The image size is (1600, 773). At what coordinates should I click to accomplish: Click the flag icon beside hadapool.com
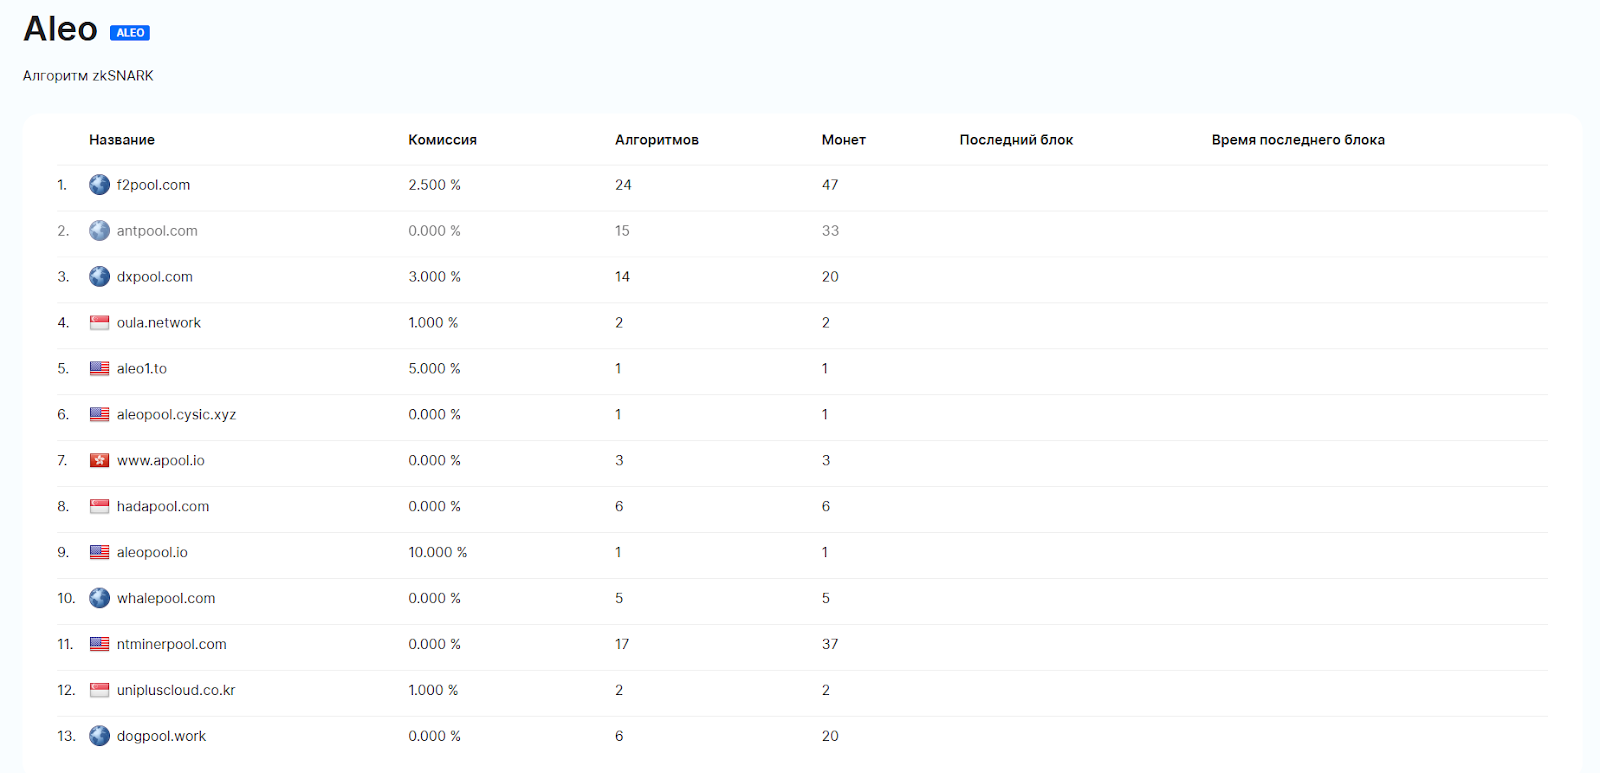tap(99, 507)
